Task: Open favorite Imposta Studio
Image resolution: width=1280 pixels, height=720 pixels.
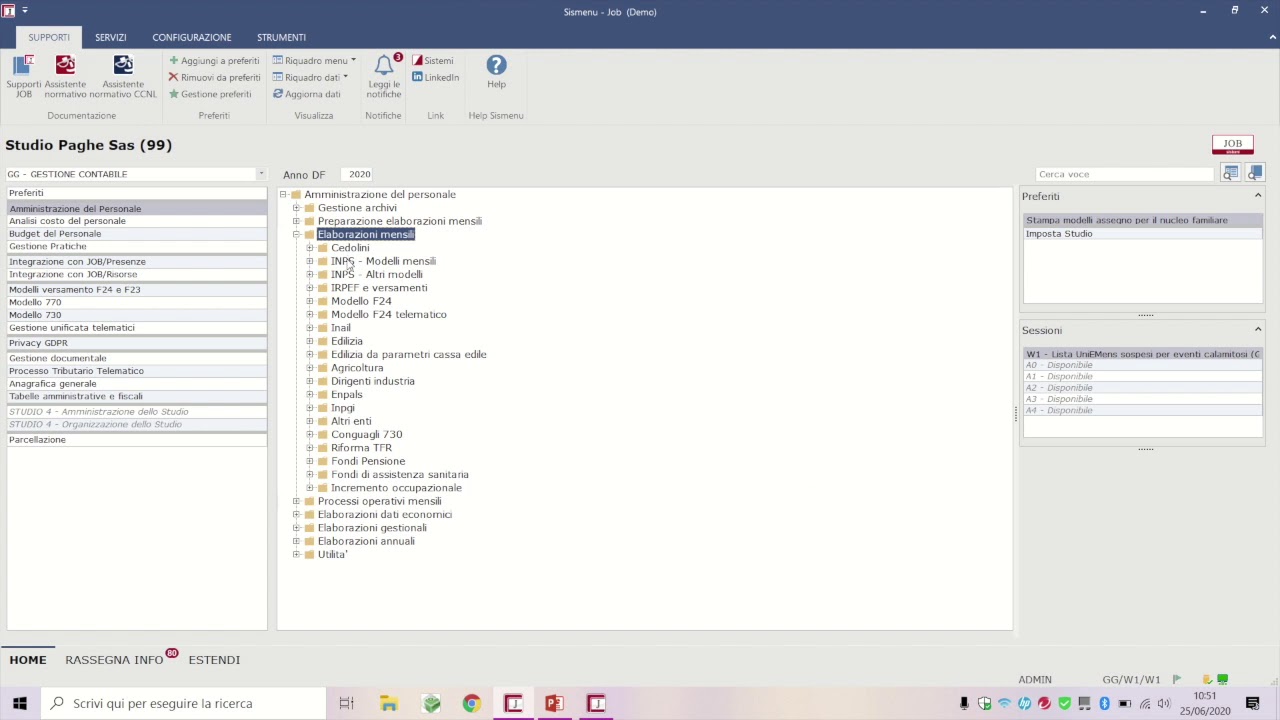Action: [x=1142, y=234]
